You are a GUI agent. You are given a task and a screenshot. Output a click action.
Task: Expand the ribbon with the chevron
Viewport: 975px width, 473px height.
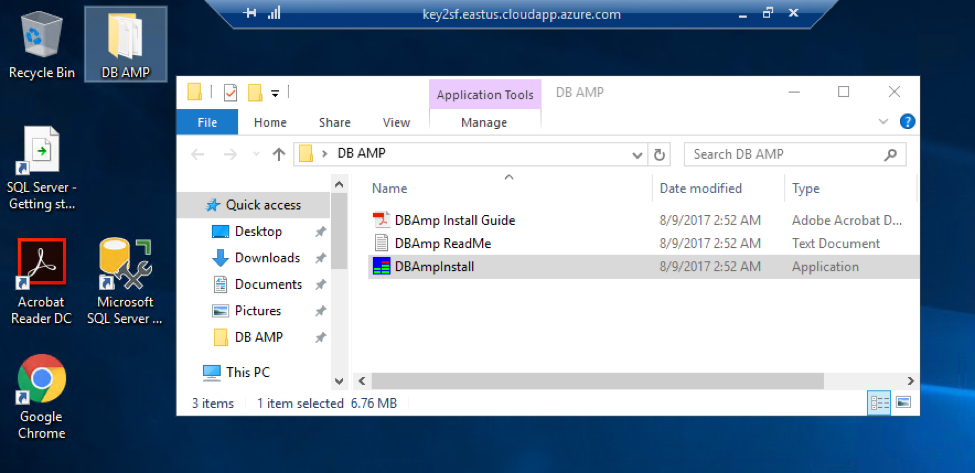[884, 122]
